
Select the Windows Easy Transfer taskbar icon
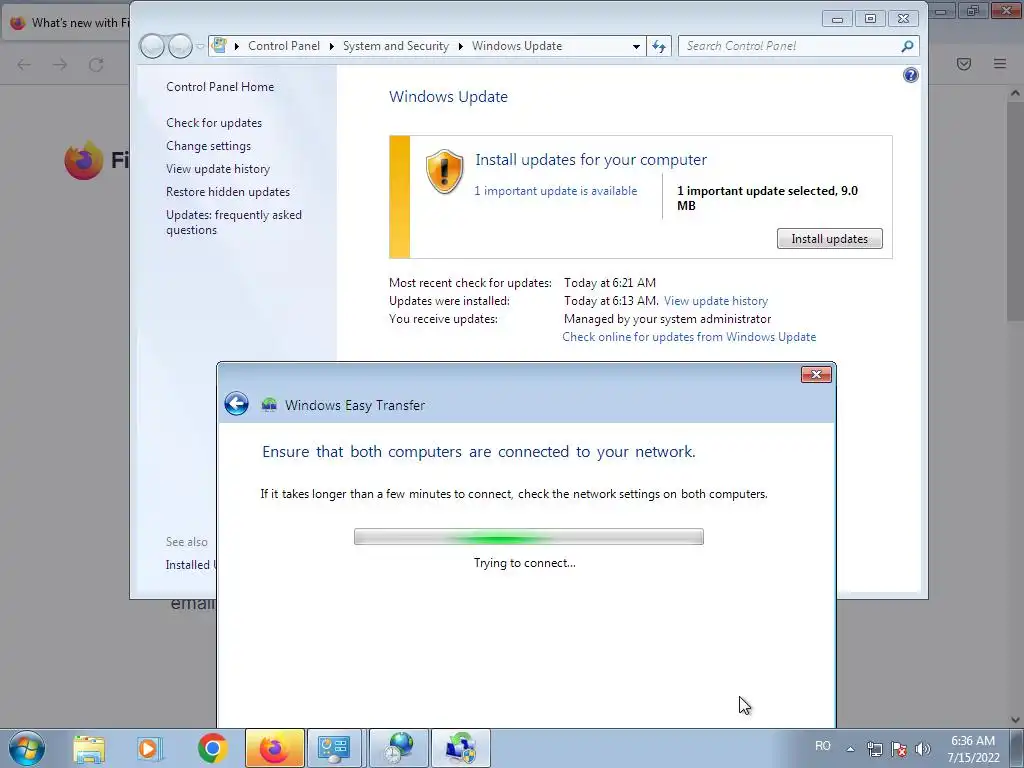[461, 748]
